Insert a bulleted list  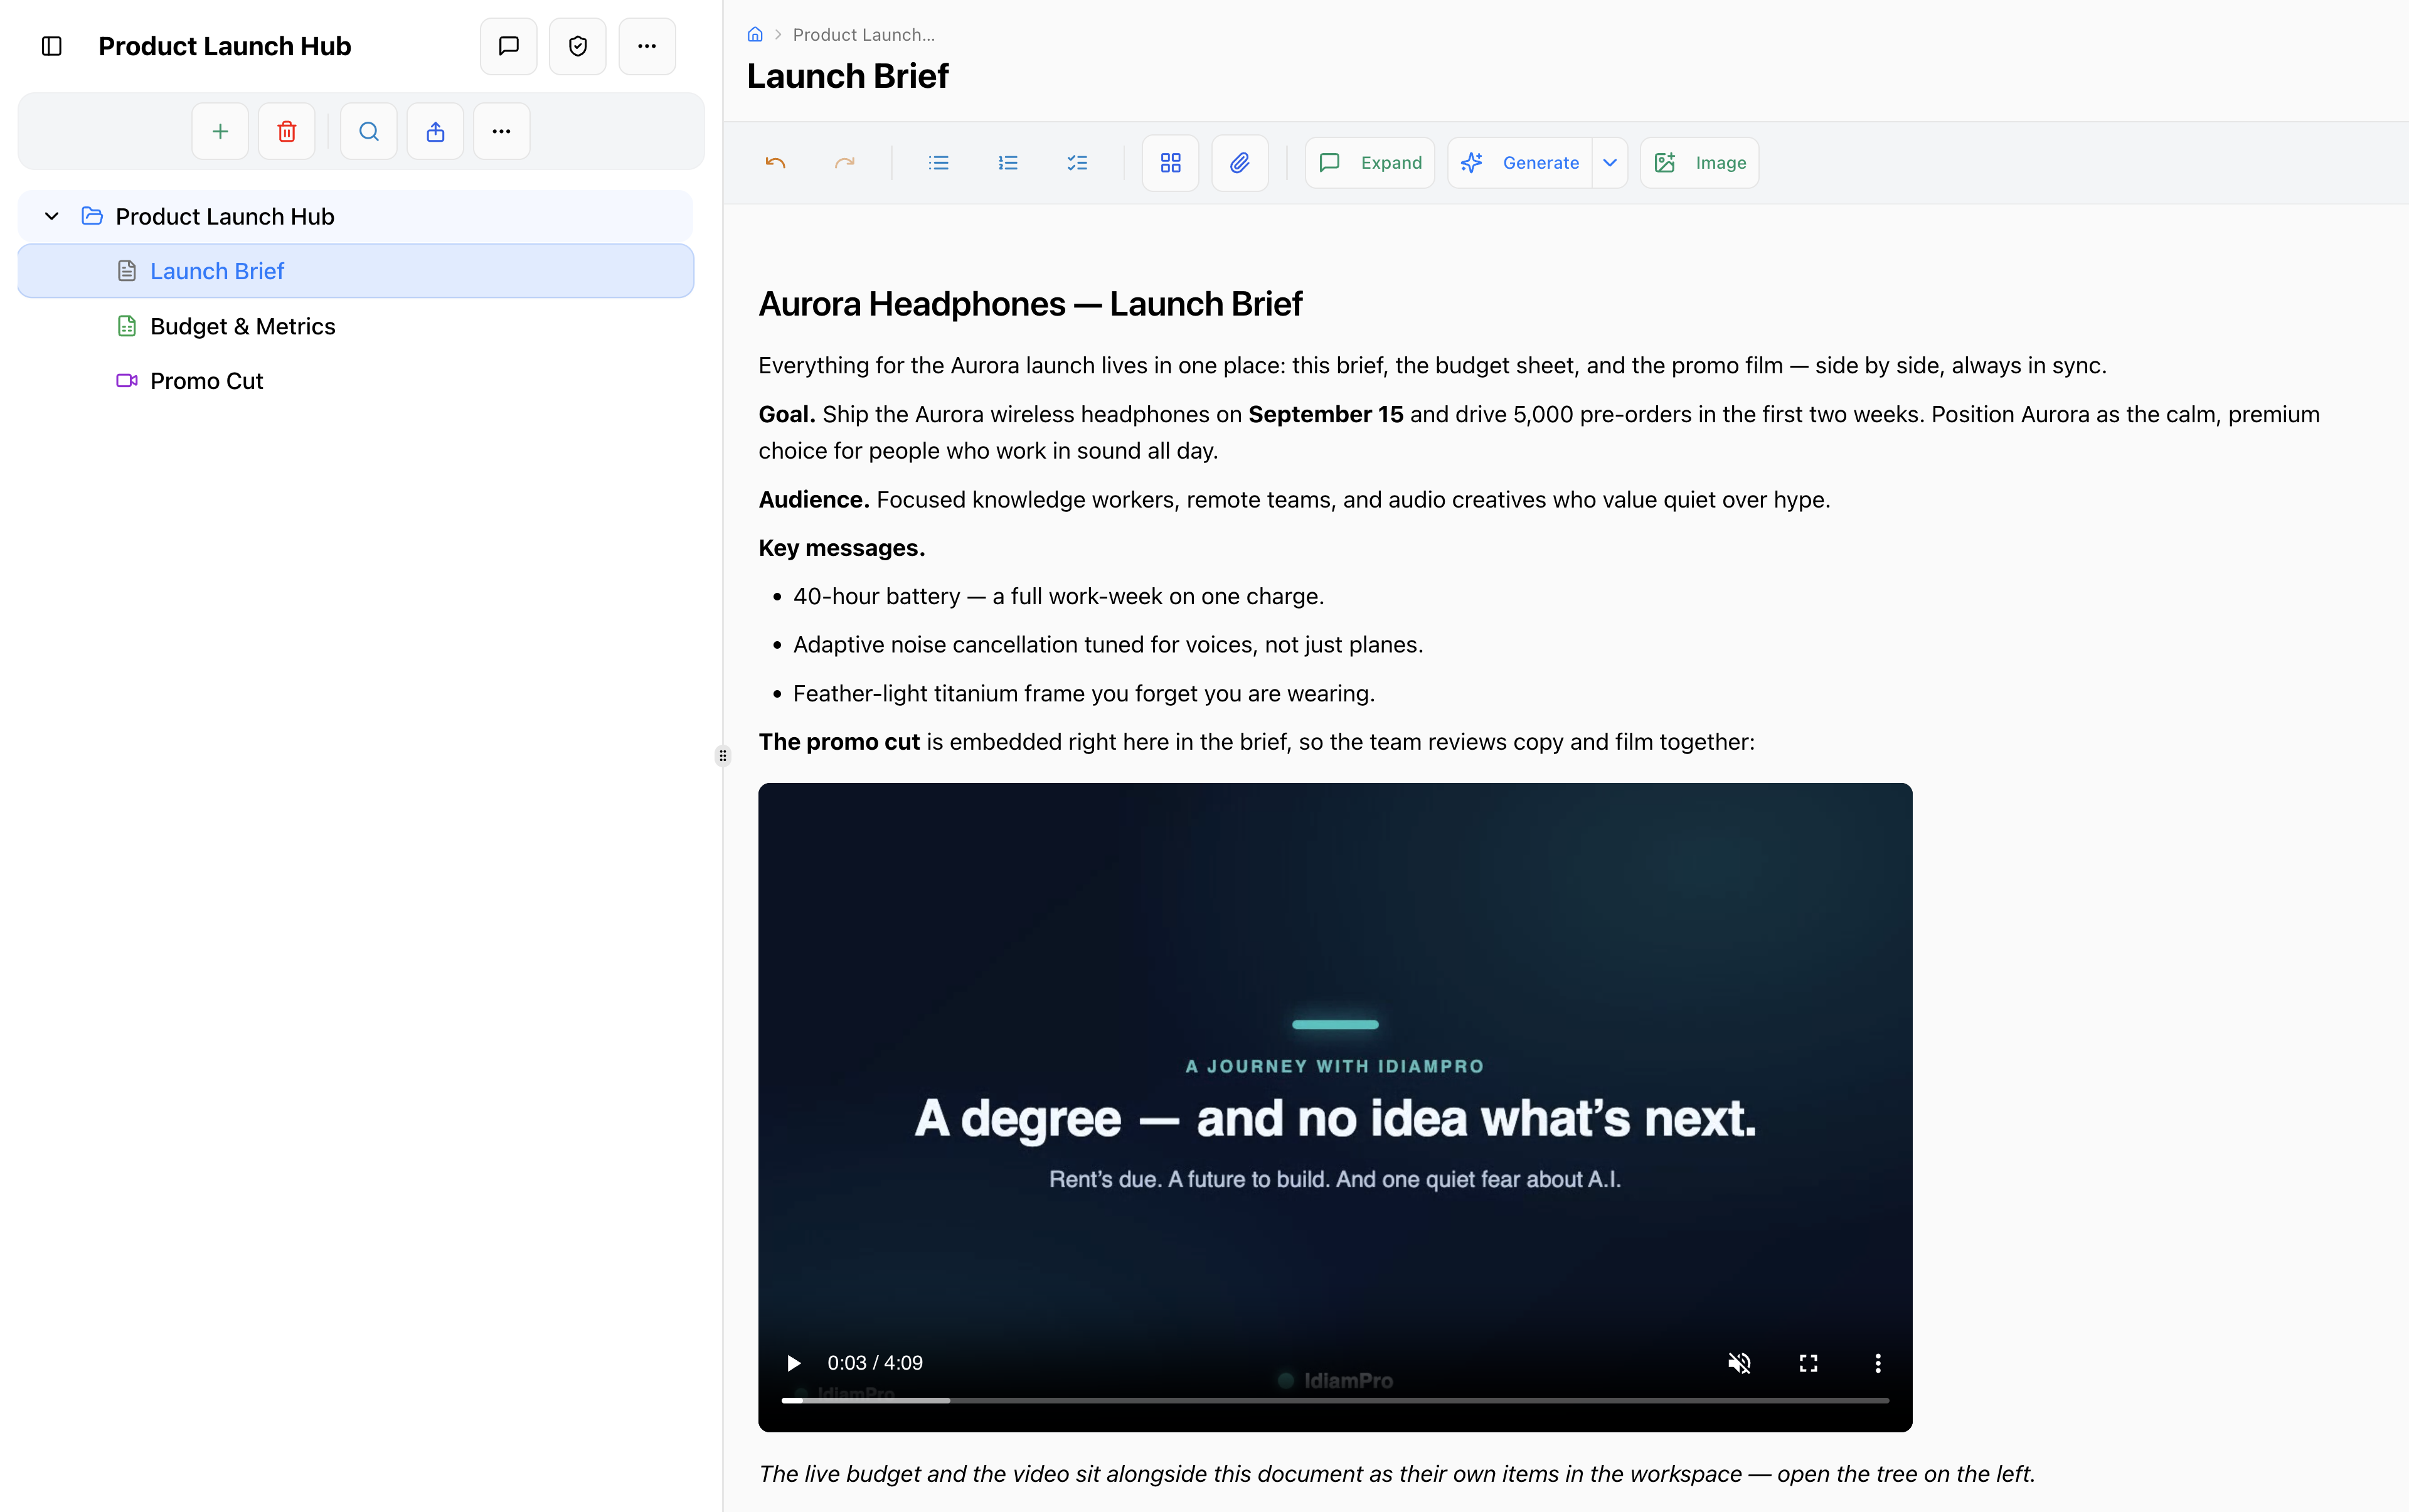(938, 163)
